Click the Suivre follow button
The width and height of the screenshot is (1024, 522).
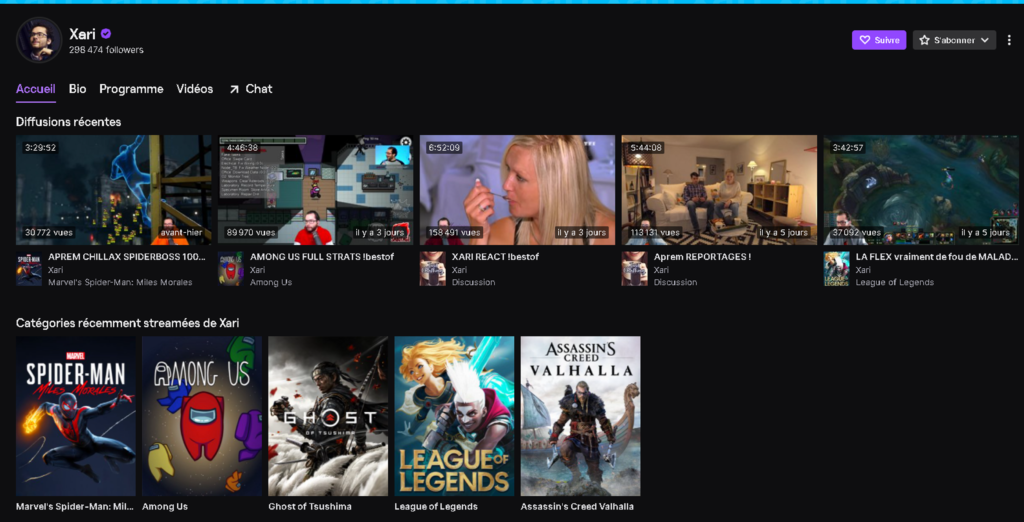(878, 40)
